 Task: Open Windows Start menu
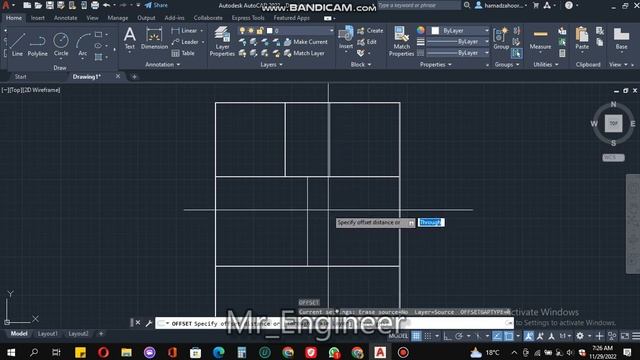(11, 352)
